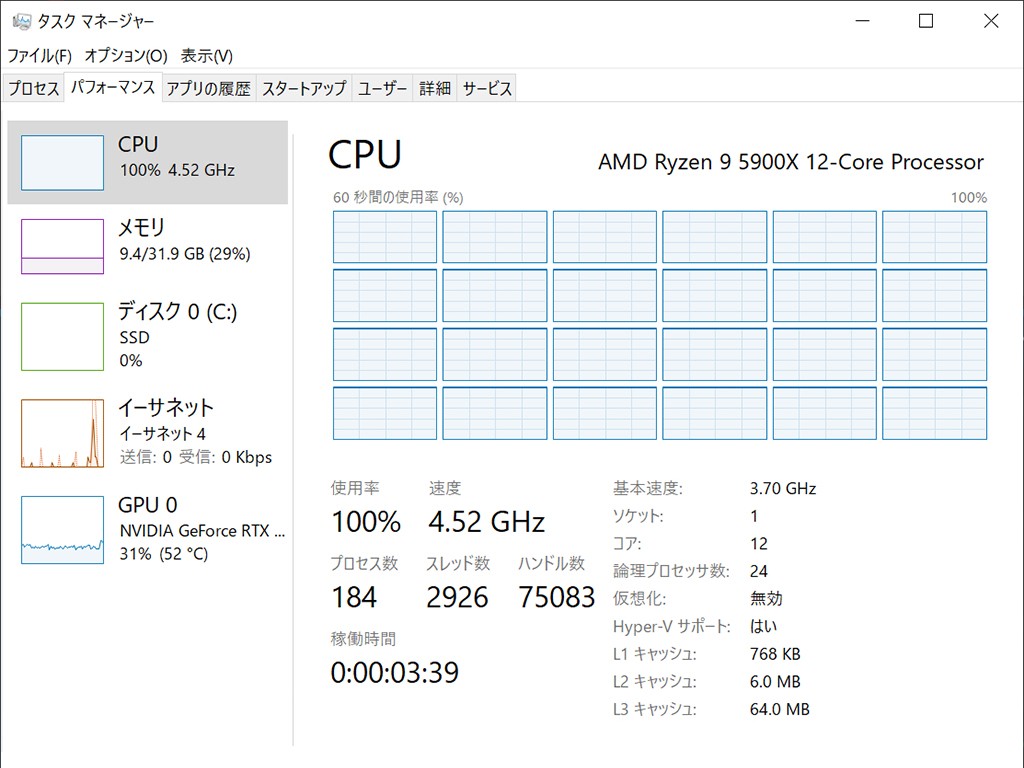The height and width of the screenshot is (768, 1024).
Task: Select the ディスク 0 (C:) mini graph
Action: tap(62, 336)
